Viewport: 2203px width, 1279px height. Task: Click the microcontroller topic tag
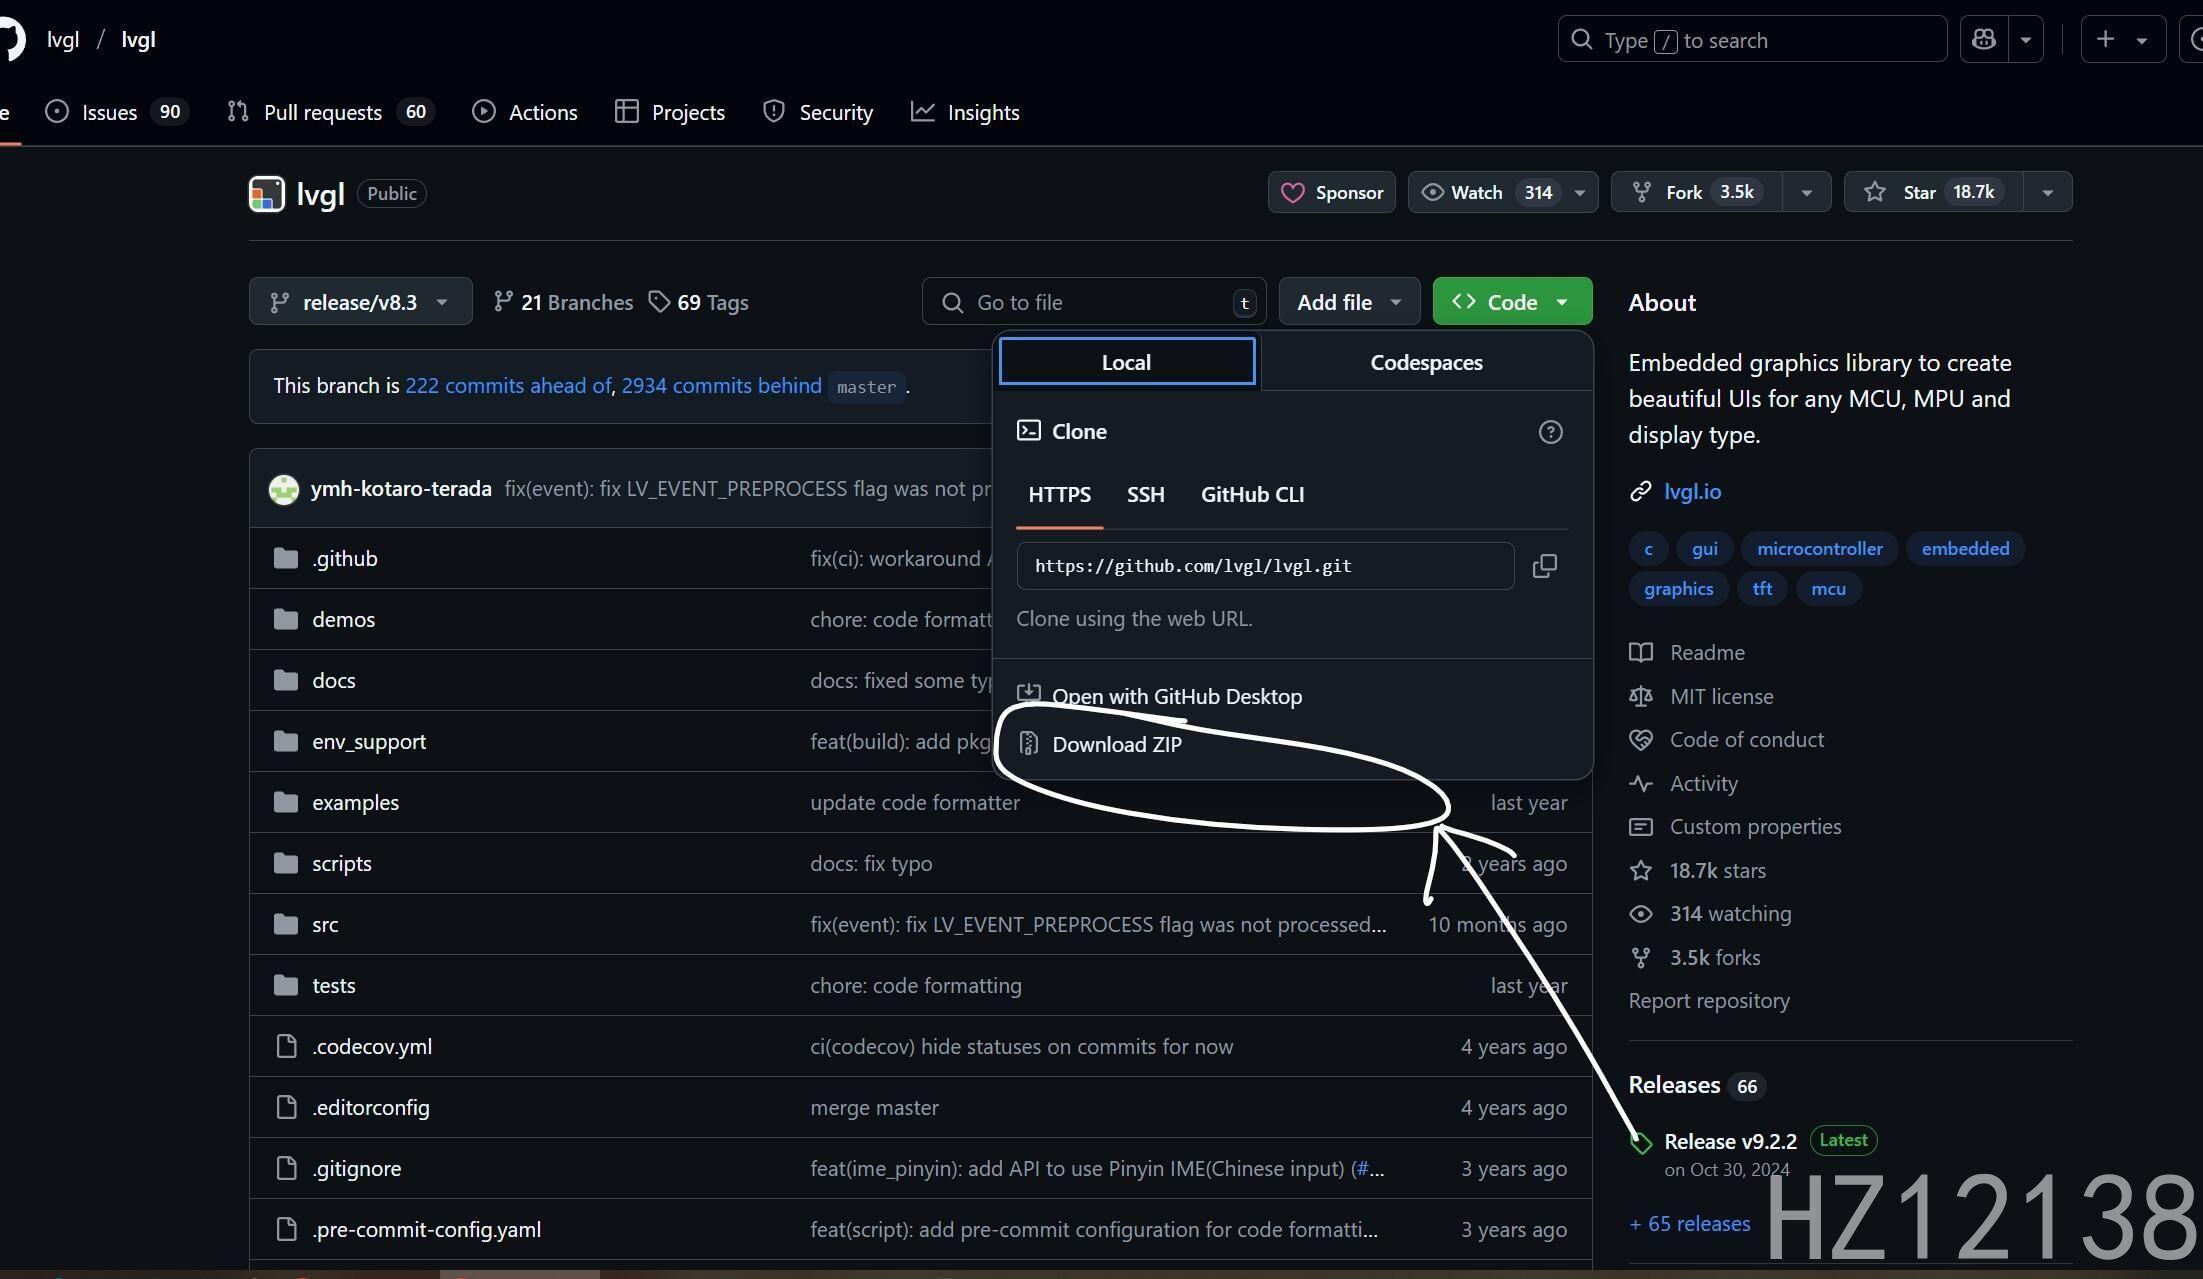click(1819, 549)
